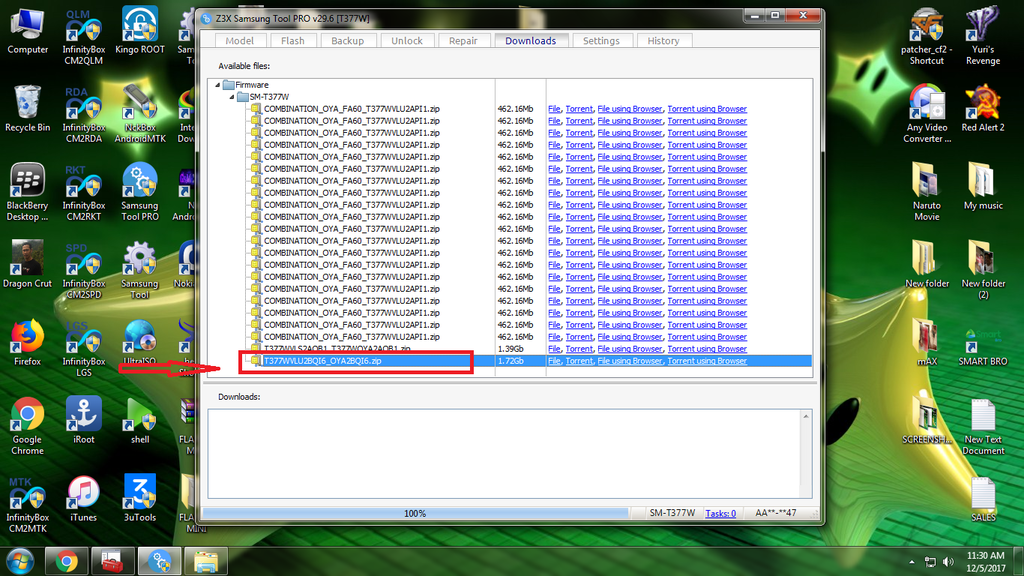This screenshot has height=576, width=1024.
Task: Click File using Browser for 1.72Gb file
Action: [x=630, y=361]
